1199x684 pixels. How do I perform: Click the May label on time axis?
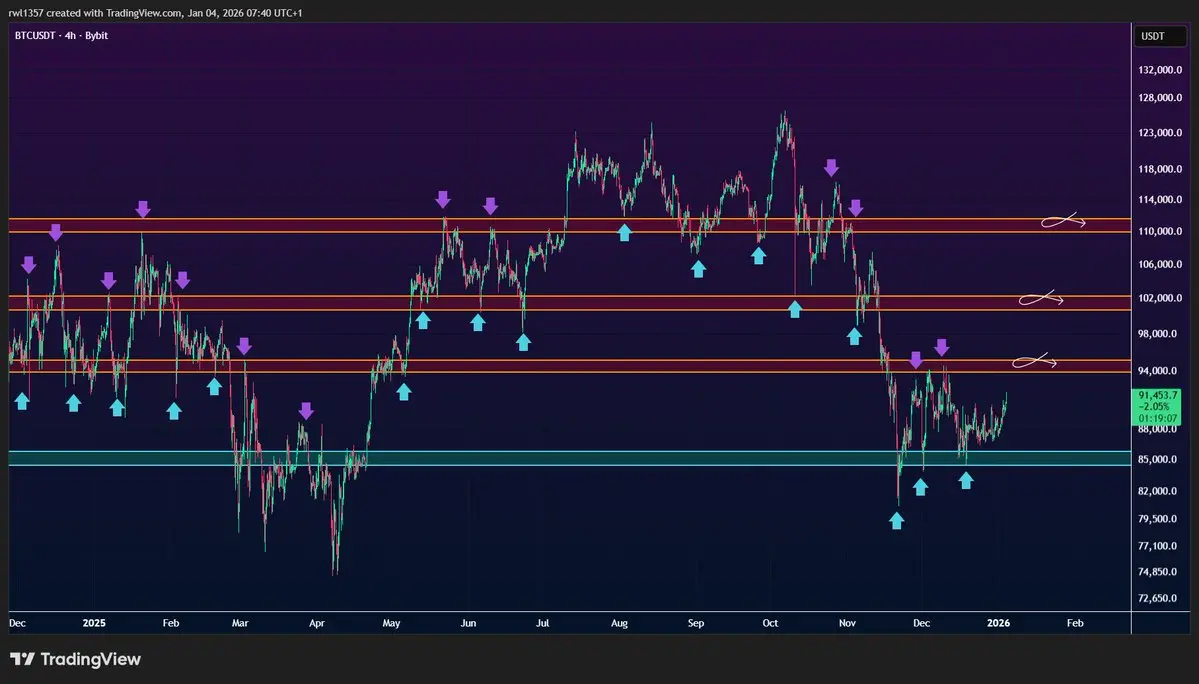click(x=392, y=624)
